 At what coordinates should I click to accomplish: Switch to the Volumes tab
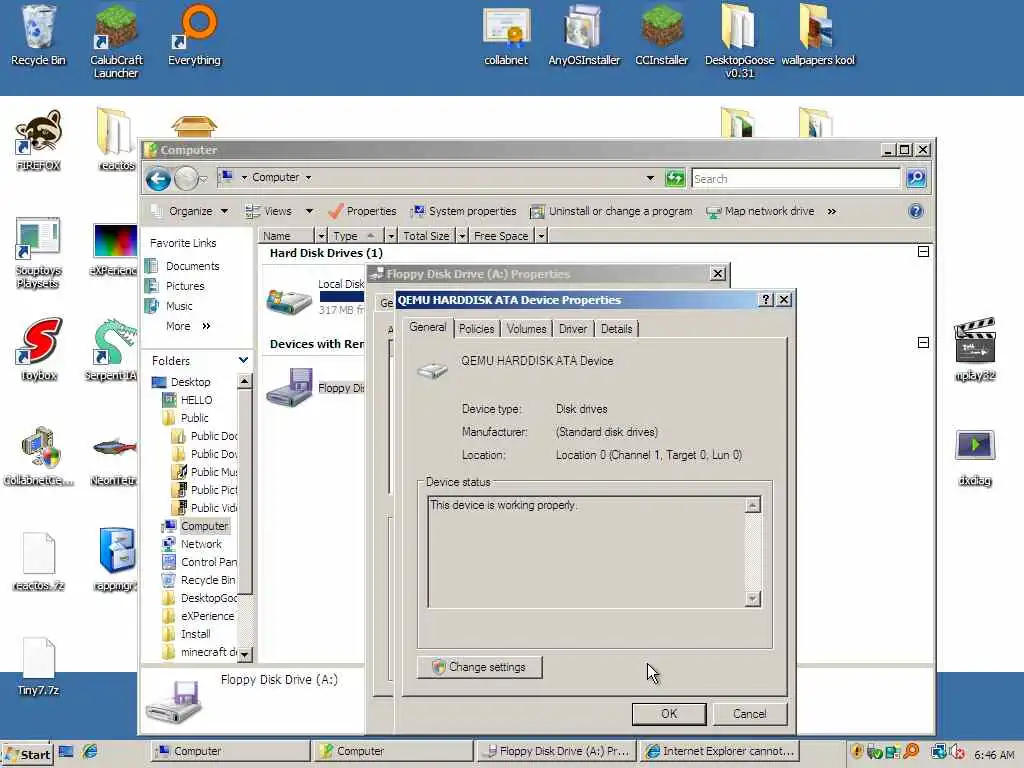[x=526, y=329]
